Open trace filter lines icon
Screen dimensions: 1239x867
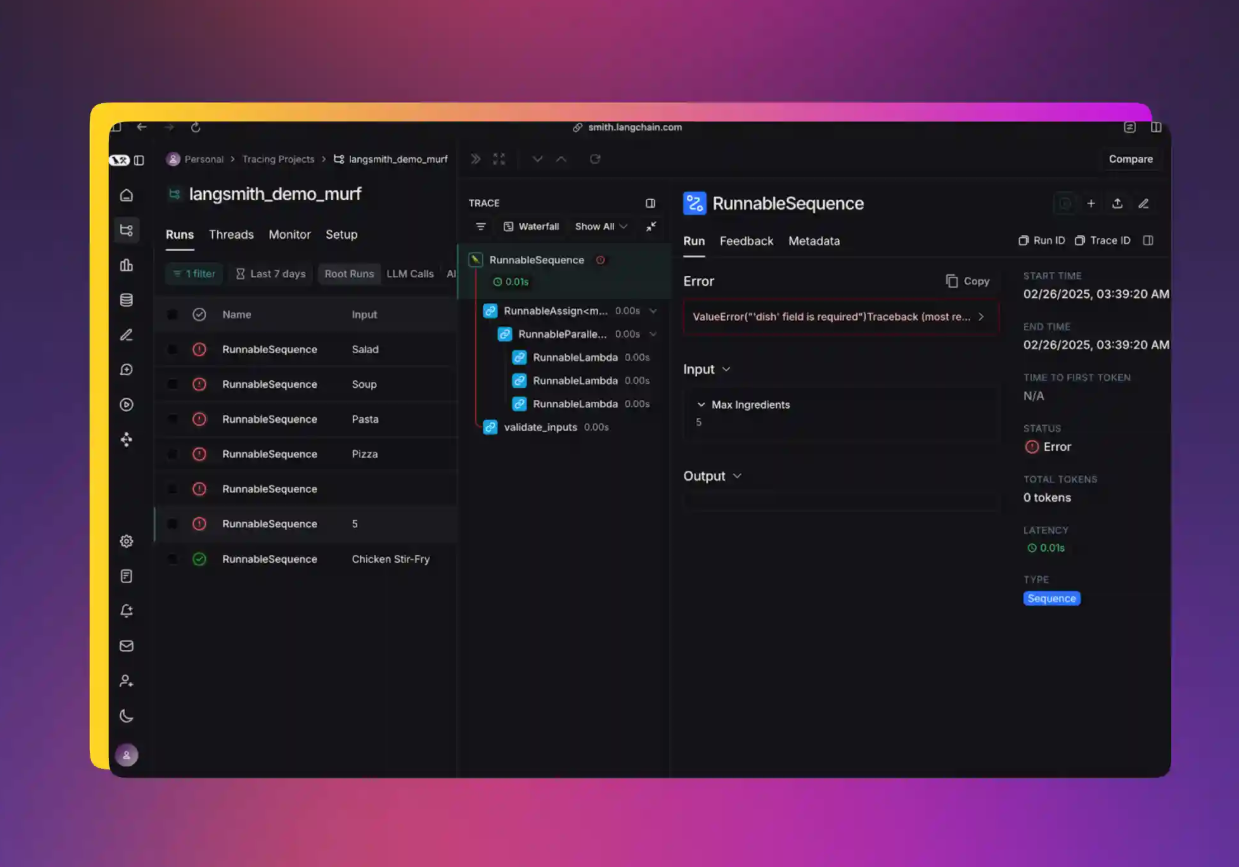click(481, 227)
